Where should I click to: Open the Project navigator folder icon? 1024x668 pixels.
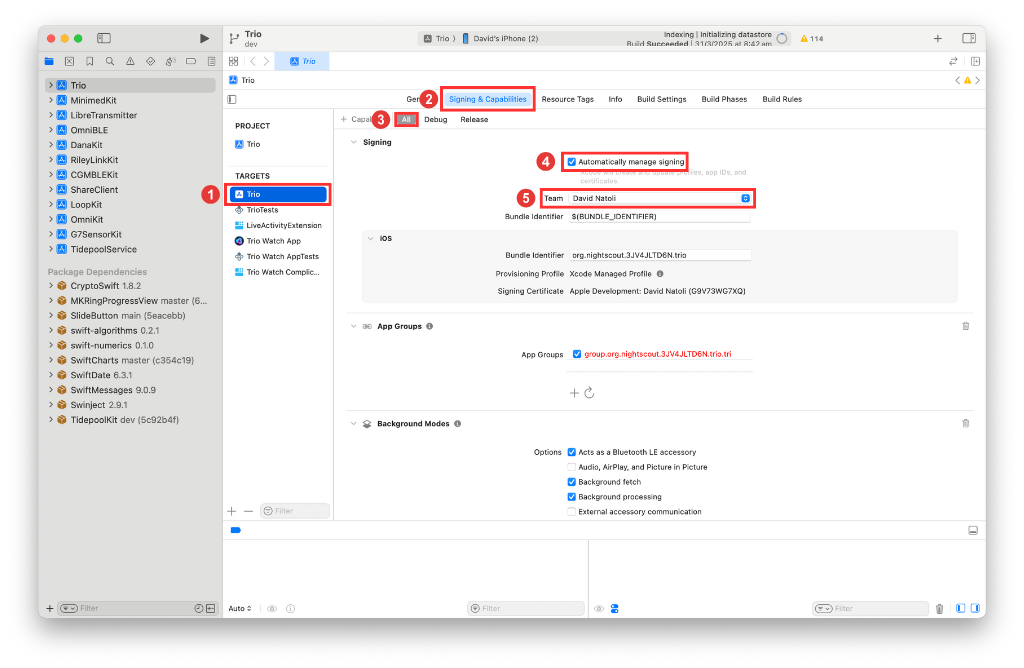[x=50, y=61]
